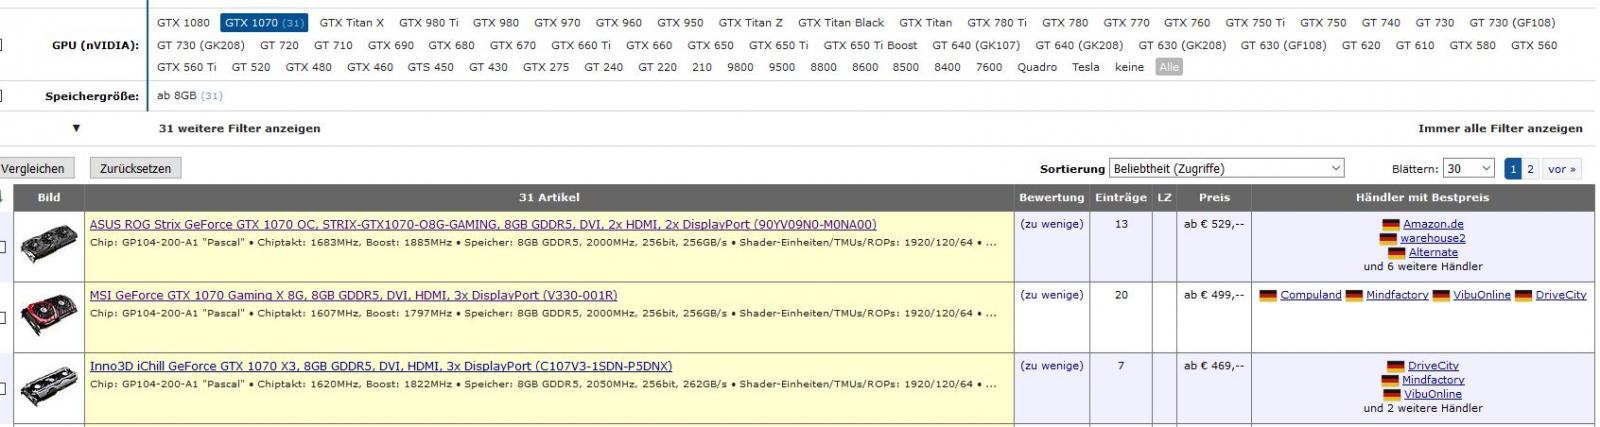Open the Blättern items-per-page dropdown
The width and height of the screenshot is (1600, 427).
[x=1469, y=169]
